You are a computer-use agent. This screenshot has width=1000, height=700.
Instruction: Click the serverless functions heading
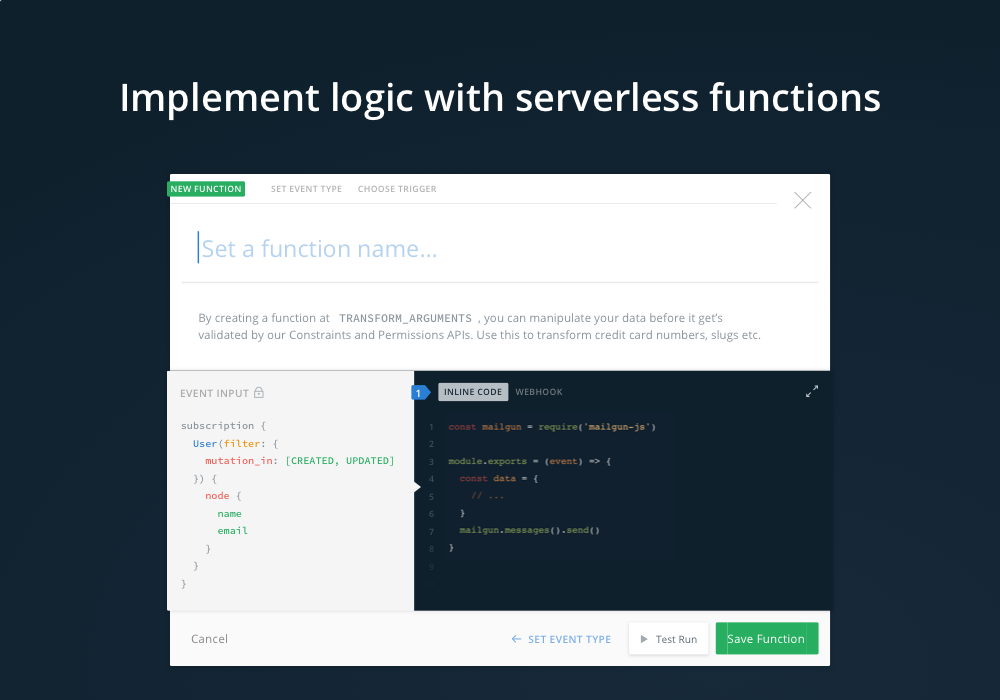click(x=500, y=98)
